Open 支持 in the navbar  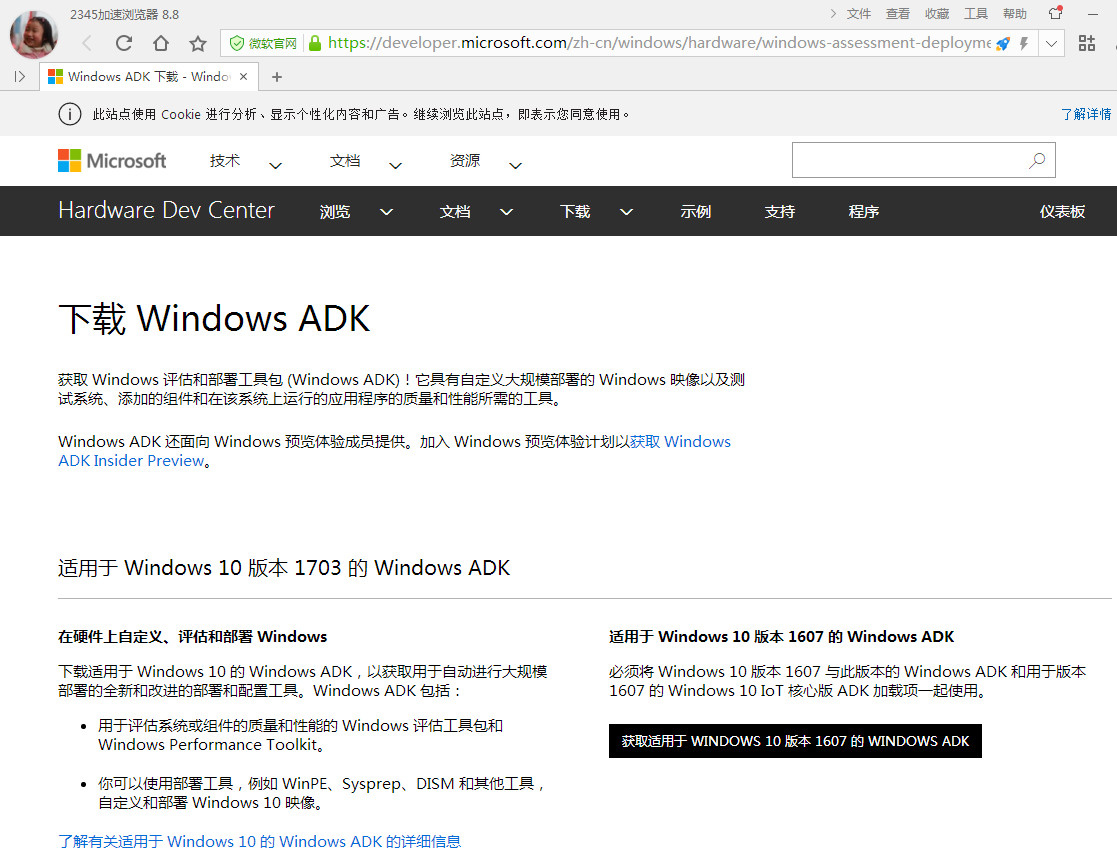[x=779, y=212]
